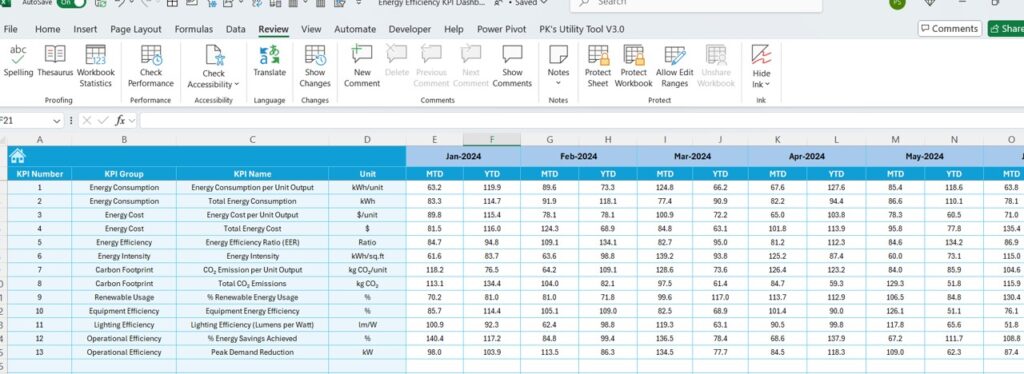Open PK's Utility Tool V3.0 tab
The width and height of the screenshot is (1024, 374).
(581, 29)
